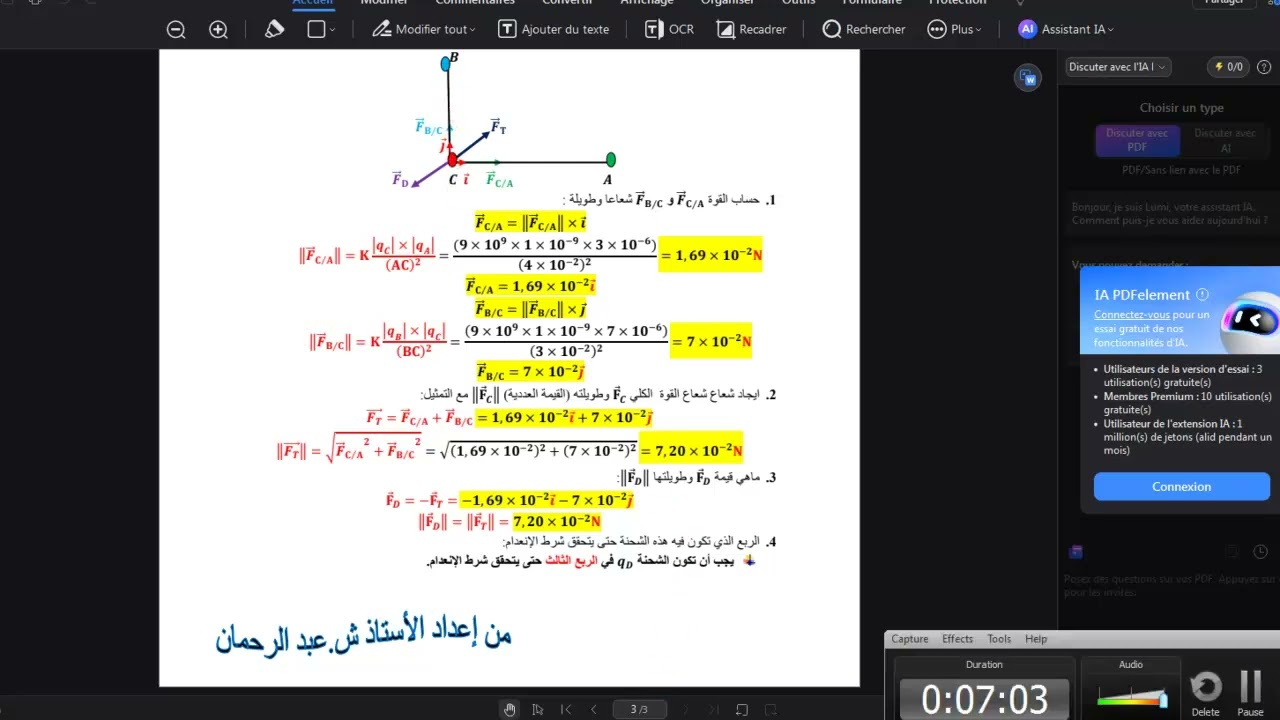Open the Modifier ribbon tab
The height and width of the screenshot is (720, 1280).
[384, 3]
